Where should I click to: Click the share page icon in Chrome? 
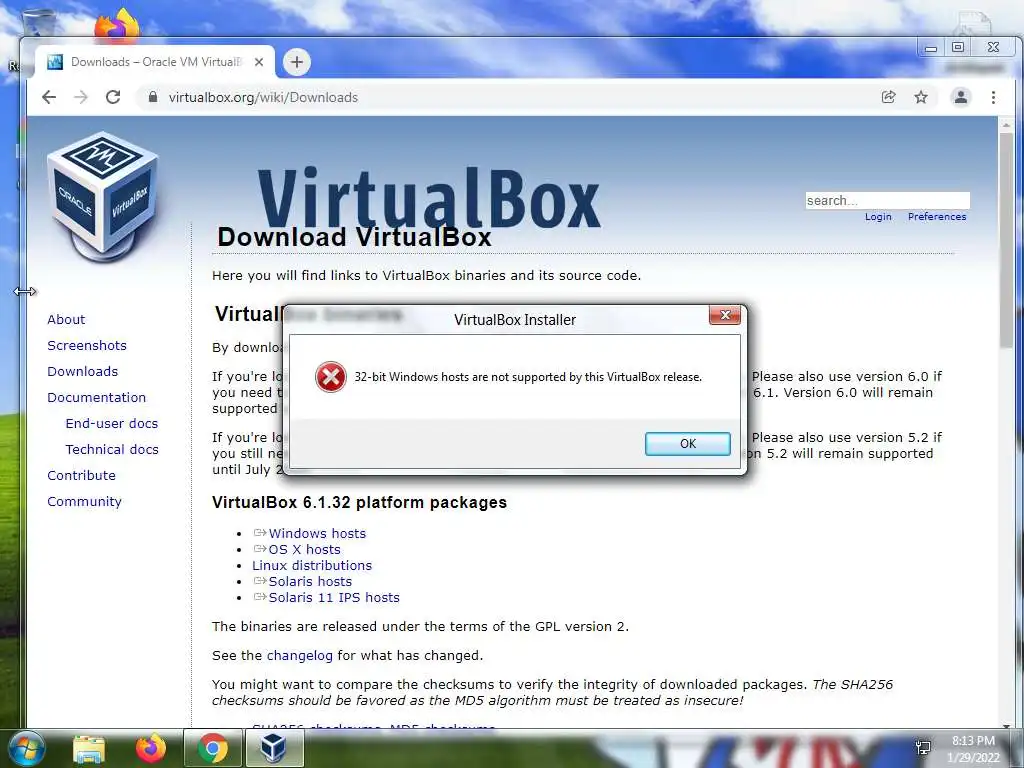click(888, 97)
